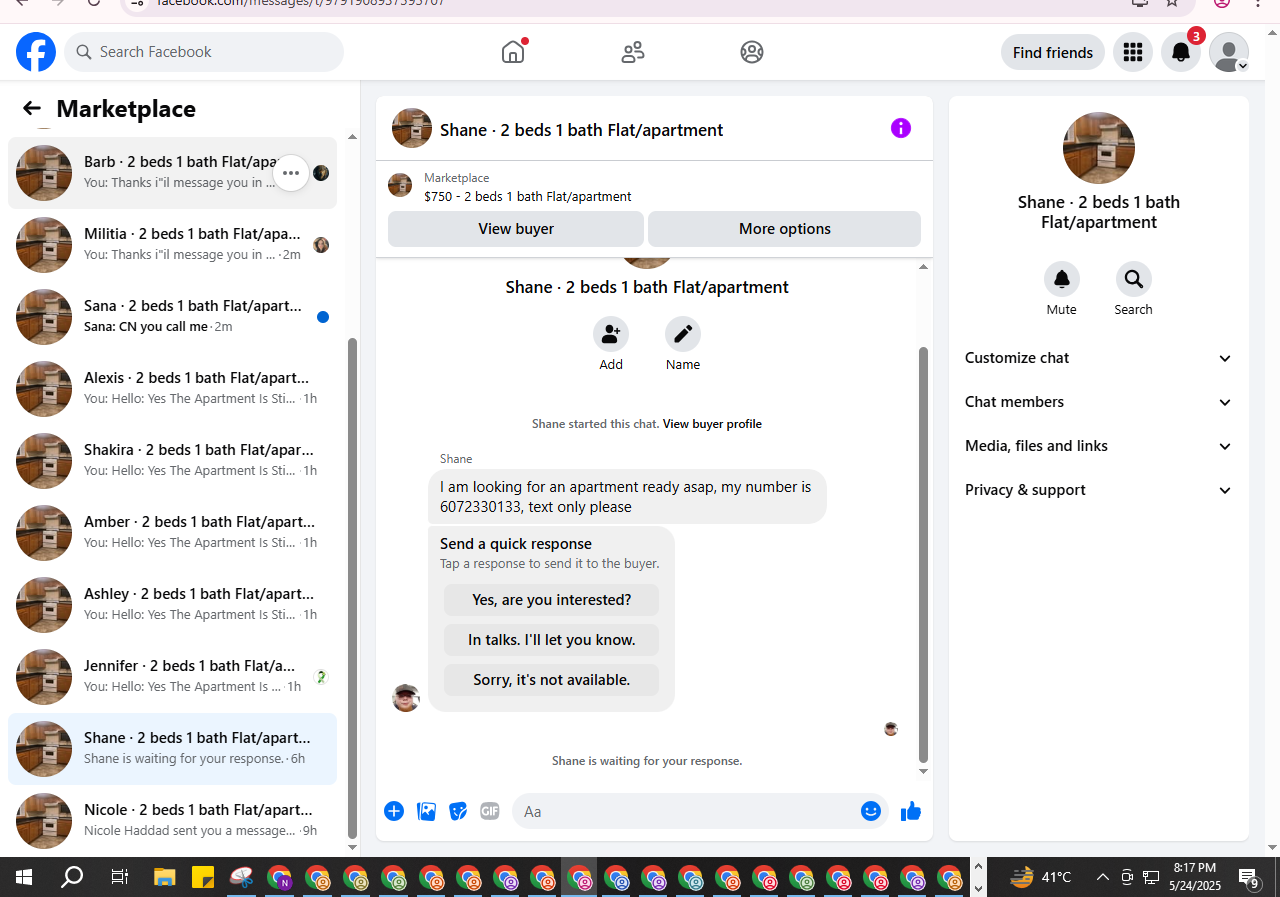Open the notifications bell
1280x897 pixels.
(1181, 52)
